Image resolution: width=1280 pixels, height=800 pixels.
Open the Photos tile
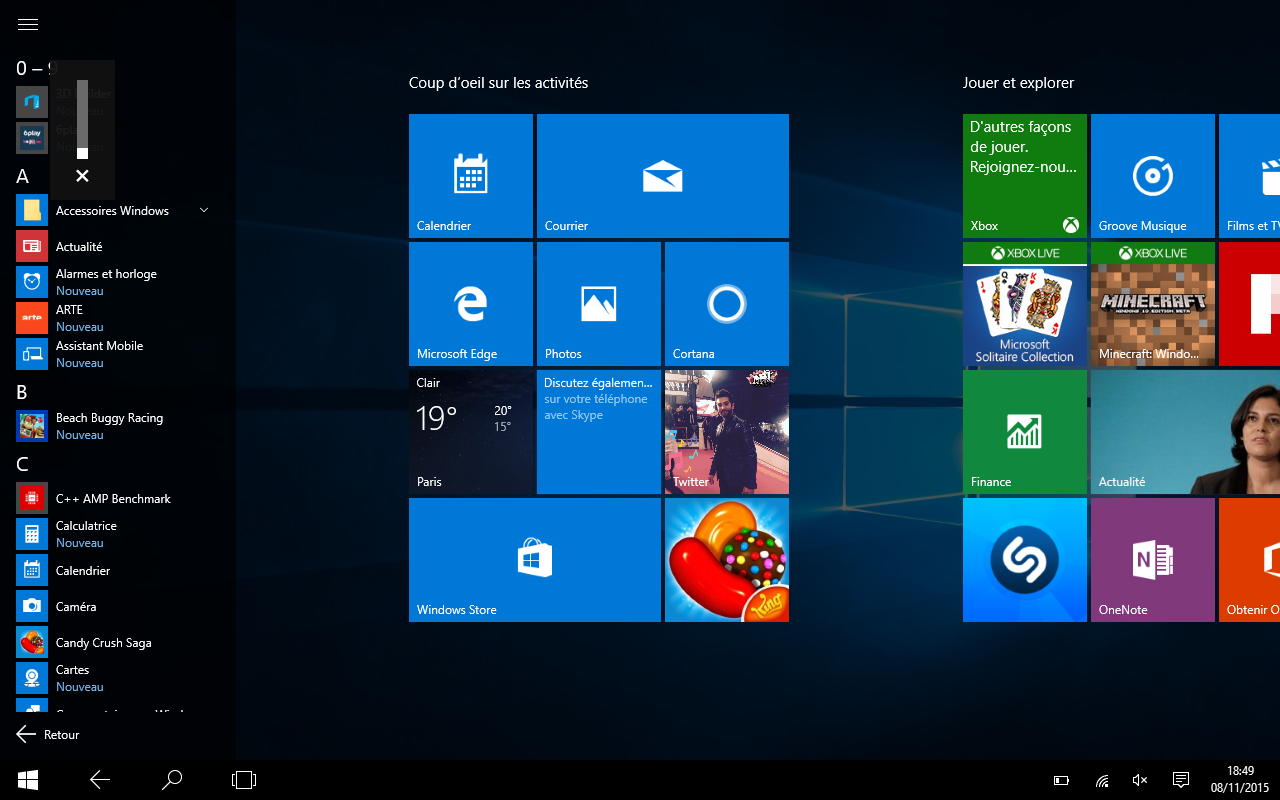(599, 304)
